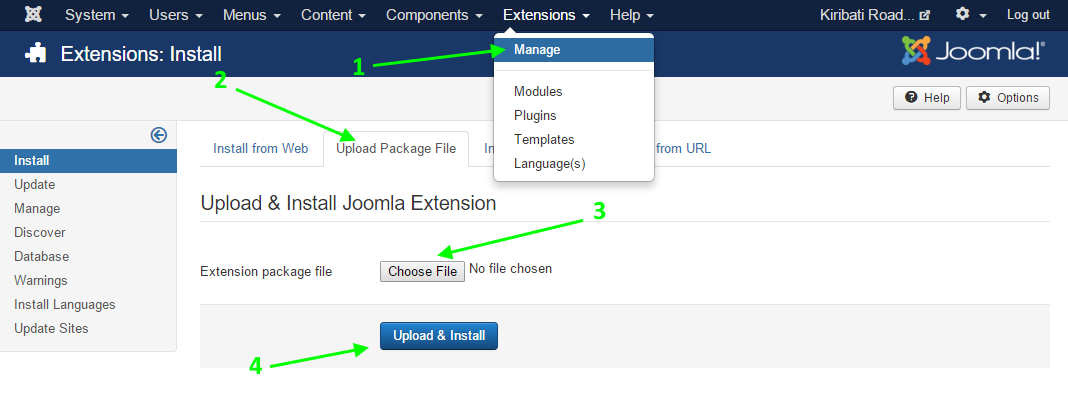Select the Upload Package File tab

(x=396, y=149)
